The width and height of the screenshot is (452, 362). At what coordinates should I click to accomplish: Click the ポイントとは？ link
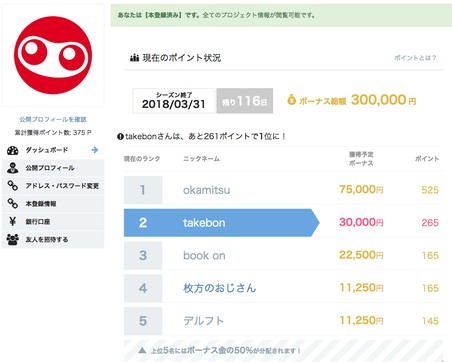click(x=415, y=58)
